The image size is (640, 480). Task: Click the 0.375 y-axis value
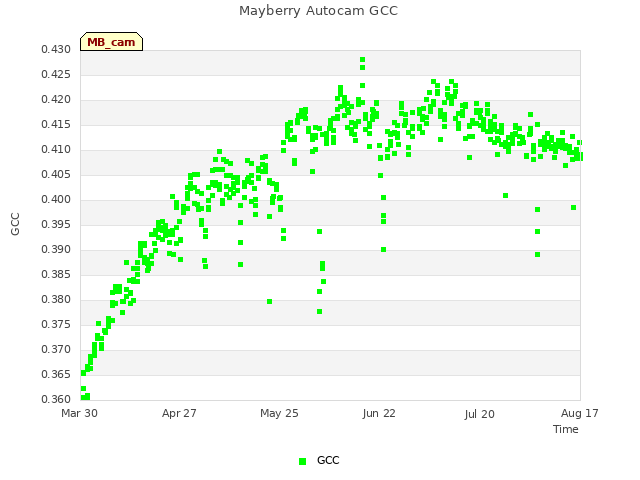(x=56, y=324)
